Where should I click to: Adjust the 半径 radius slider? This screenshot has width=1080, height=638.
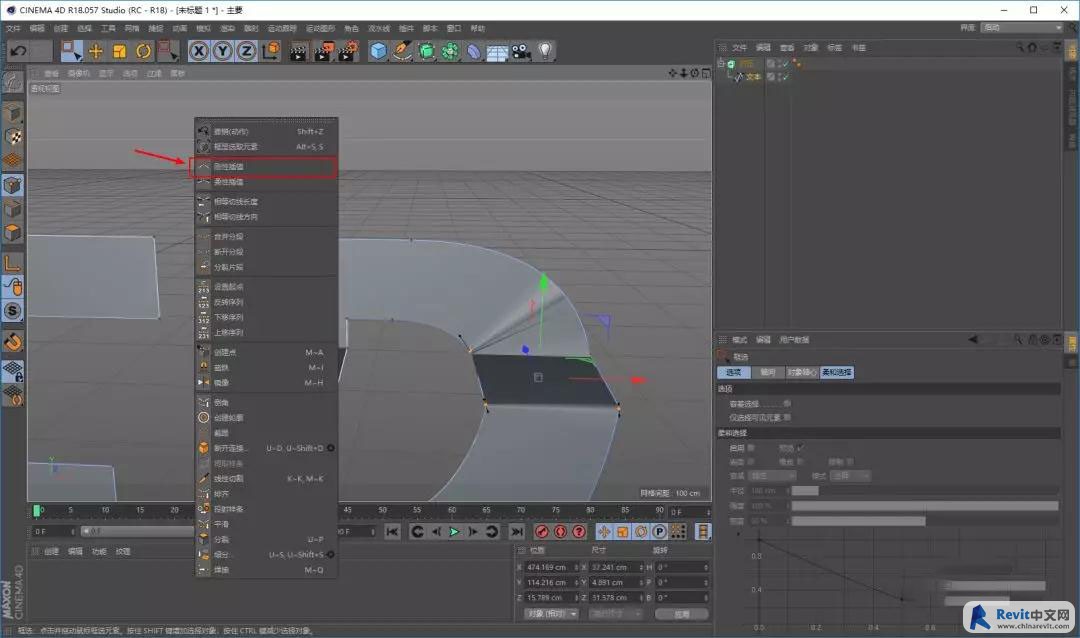(924, 491)
